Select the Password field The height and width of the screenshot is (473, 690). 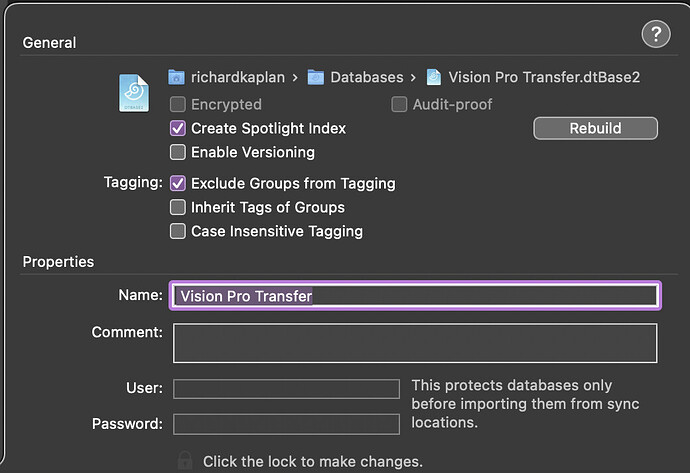coord(286,424)
